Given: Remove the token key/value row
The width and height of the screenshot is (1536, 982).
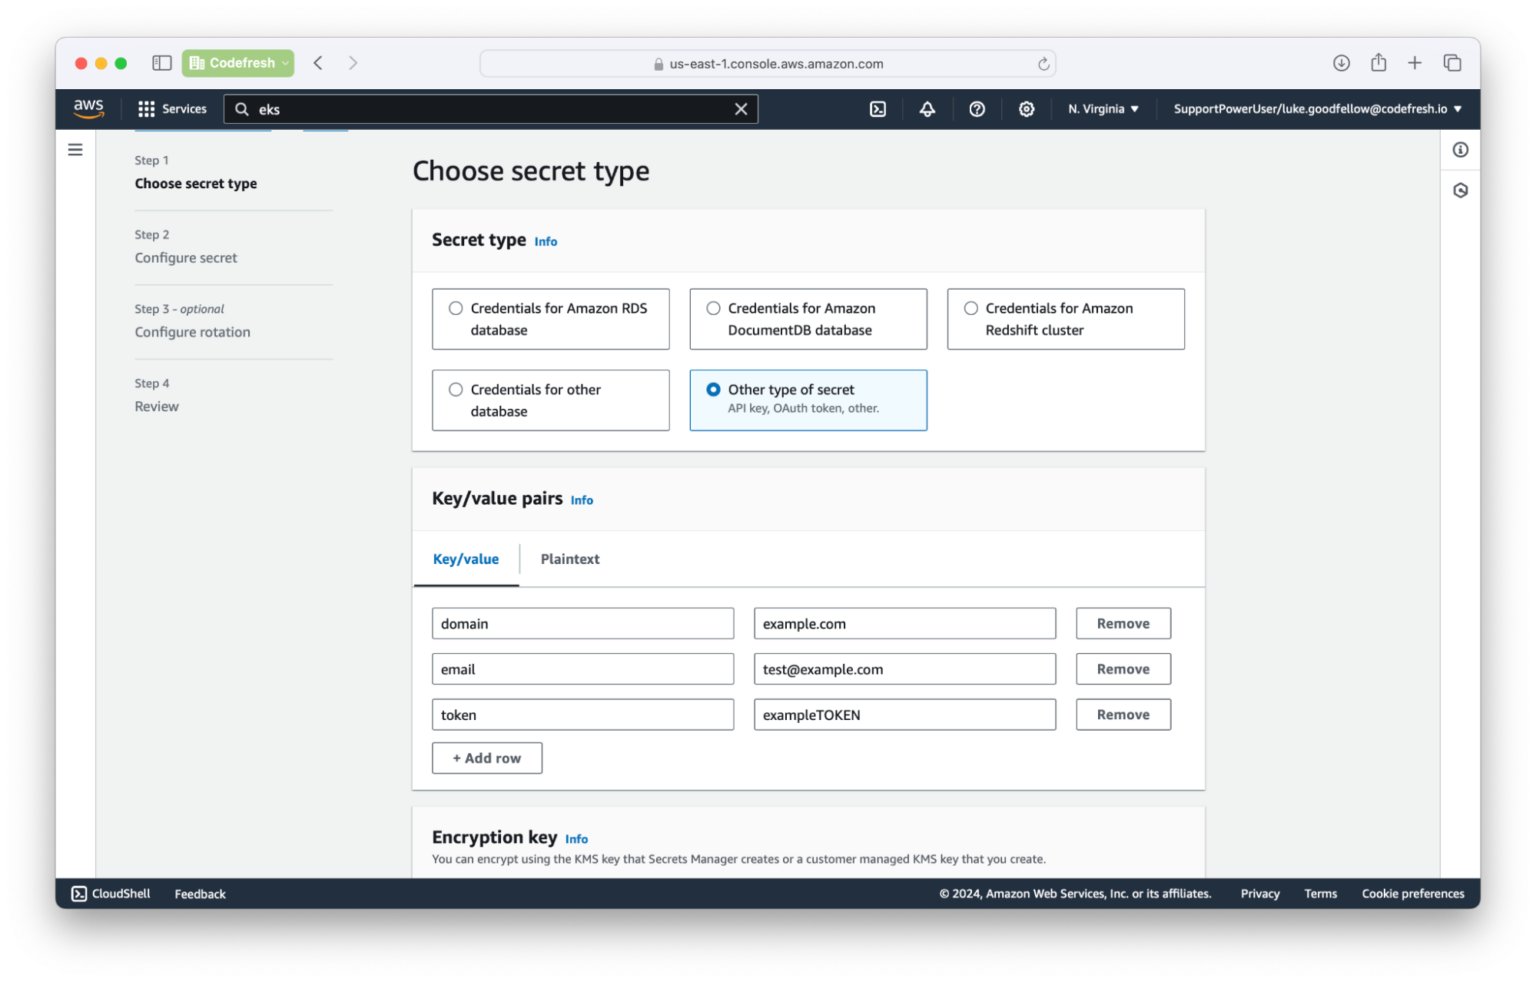Looking at the screenshot, I should click(1122, 714).
